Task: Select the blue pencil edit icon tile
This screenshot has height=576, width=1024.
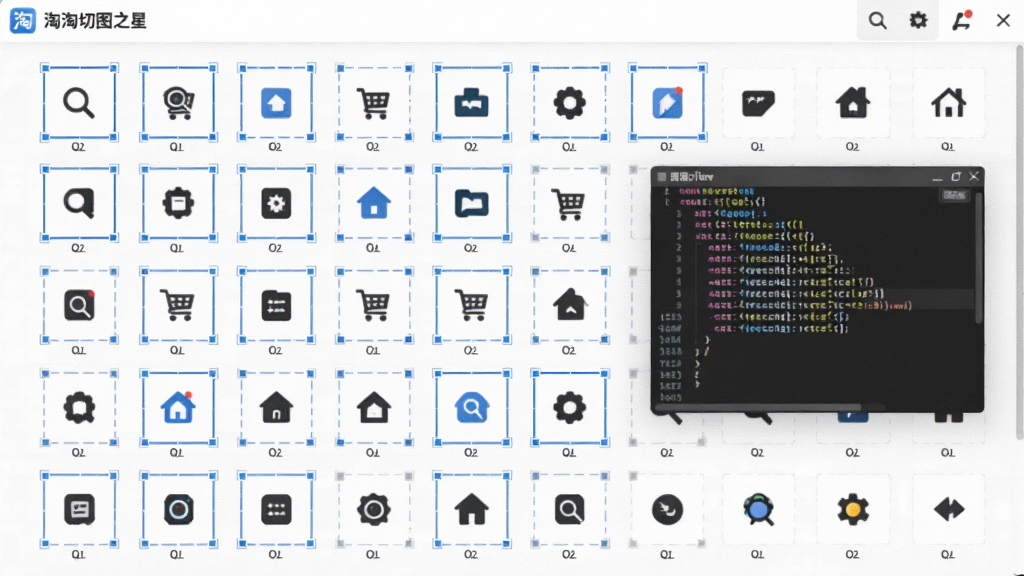Action: 667,103
